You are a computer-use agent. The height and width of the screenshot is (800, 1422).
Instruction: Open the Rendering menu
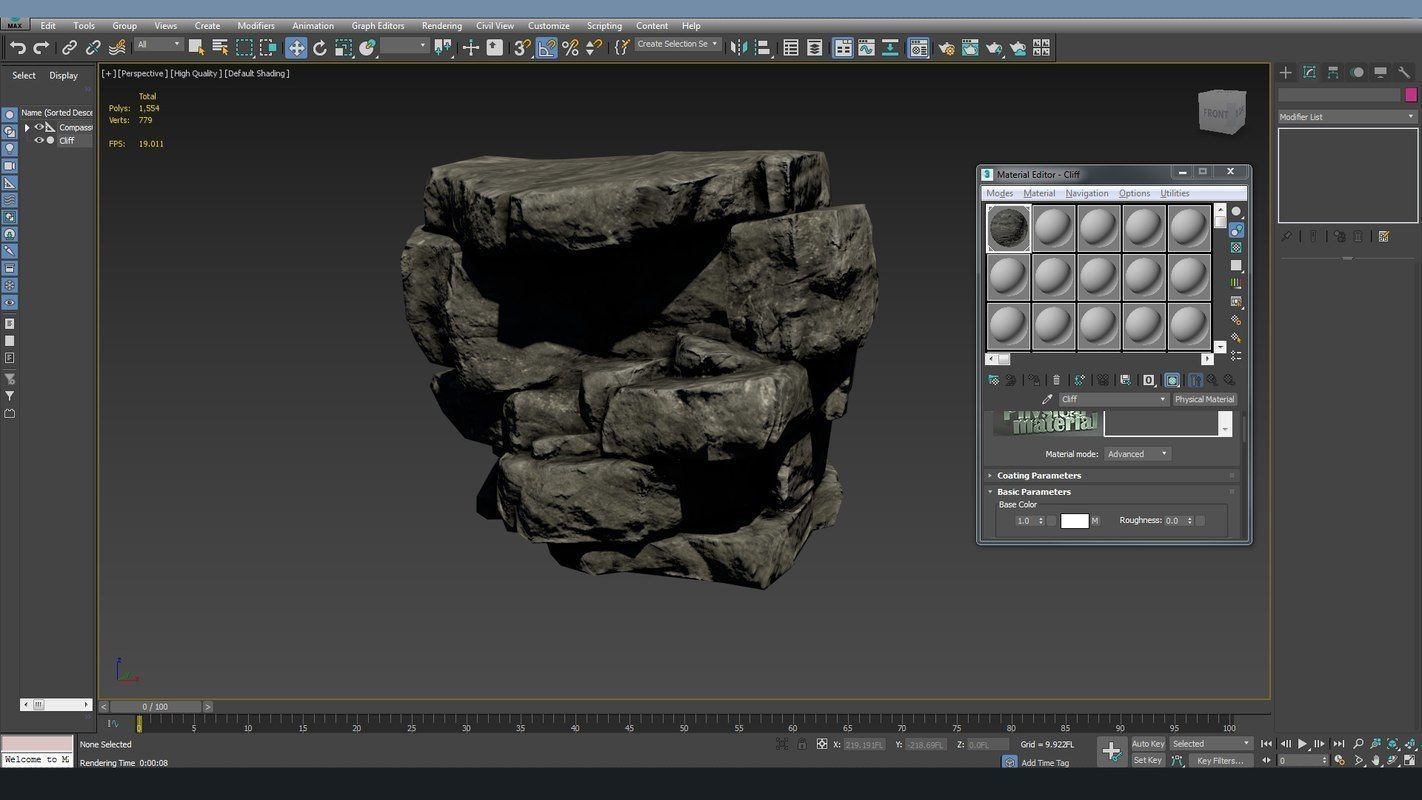pyautogui.click(x=441, y=26)
